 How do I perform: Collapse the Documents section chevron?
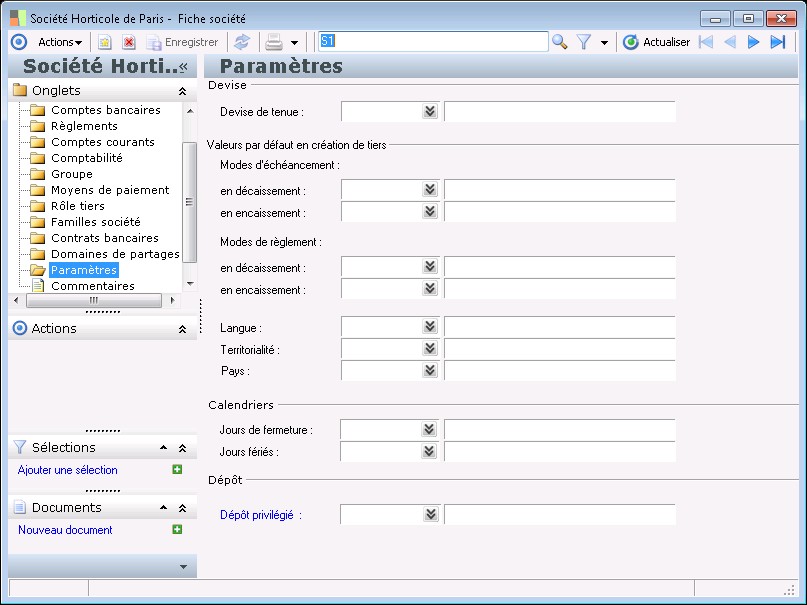182,508
